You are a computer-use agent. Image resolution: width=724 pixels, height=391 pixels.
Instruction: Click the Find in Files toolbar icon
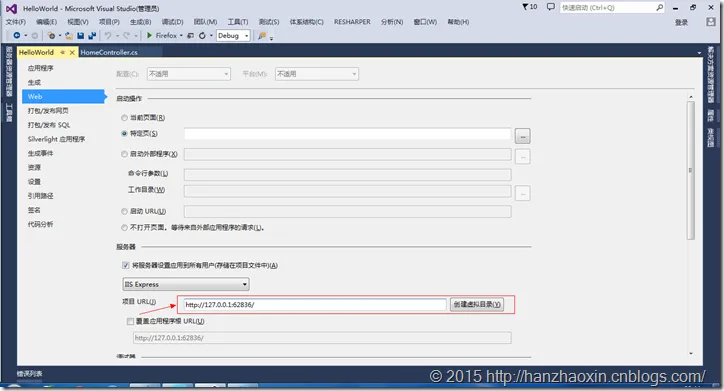coord(262,36)
